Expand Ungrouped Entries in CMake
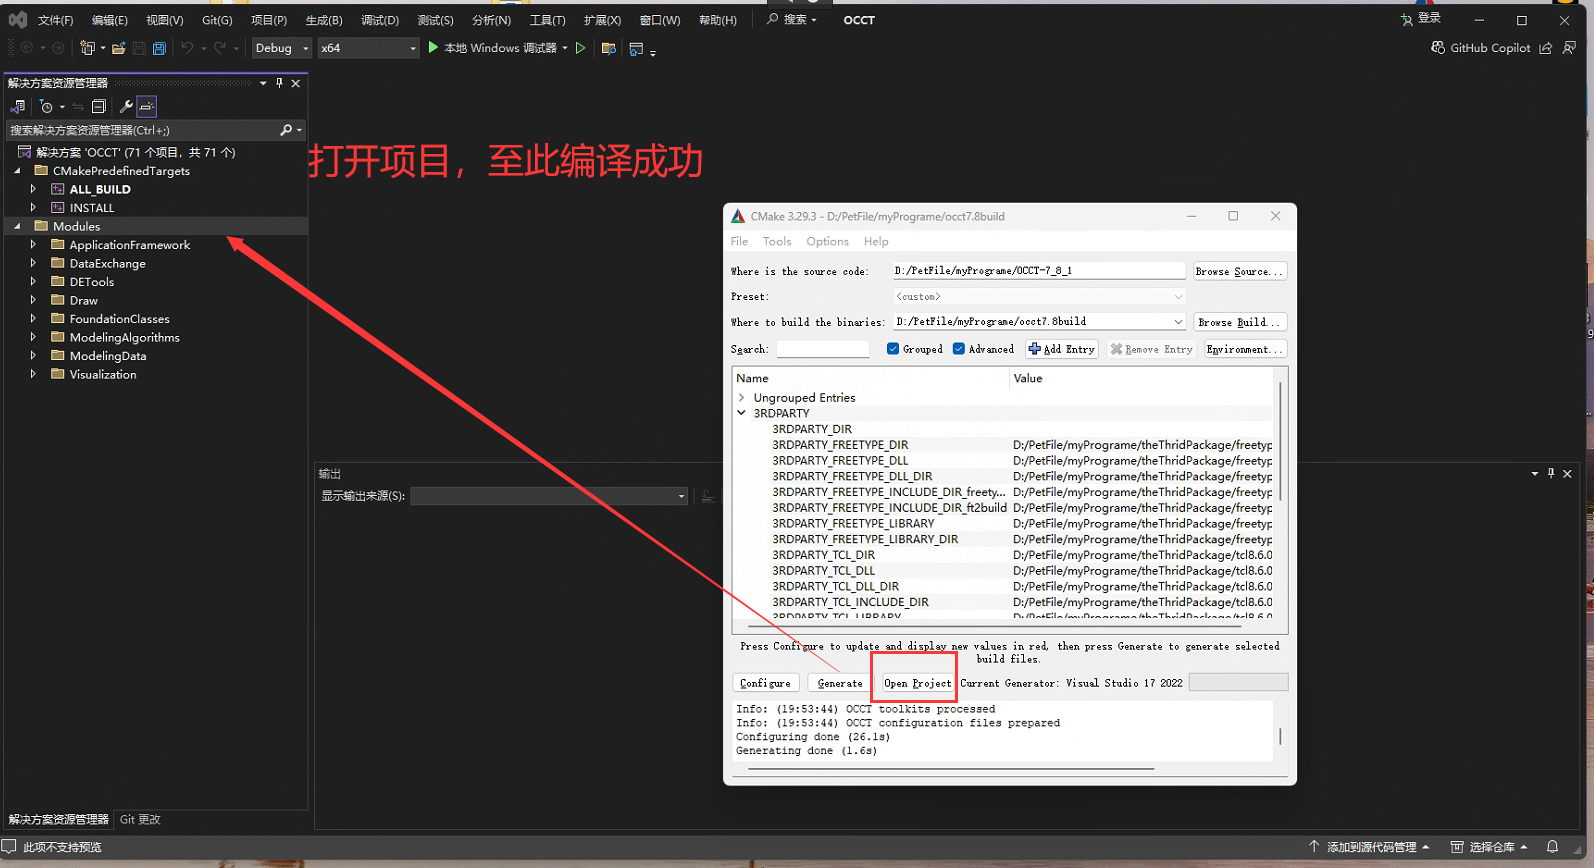The width and height of the screenshot is (1594, 868). [742, 397]
